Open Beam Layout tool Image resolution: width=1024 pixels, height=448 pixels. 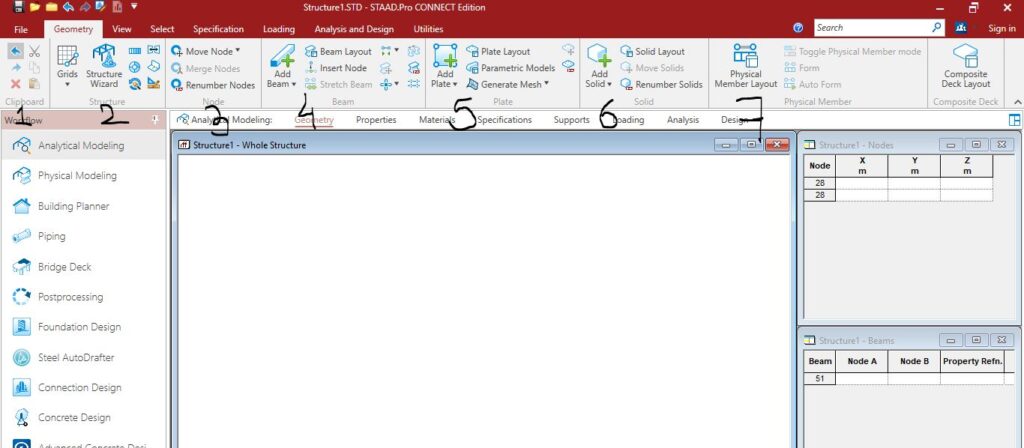338,52
